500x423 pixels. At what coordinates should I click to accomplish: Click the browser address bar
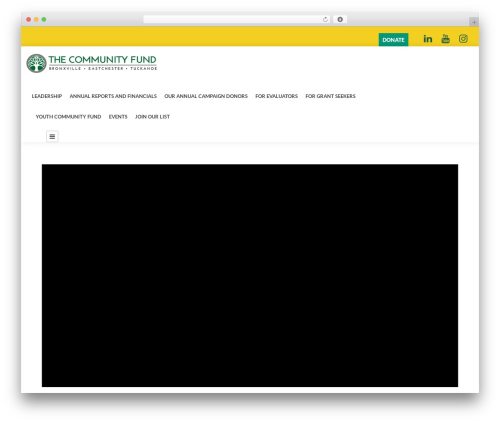click(237, 19)
